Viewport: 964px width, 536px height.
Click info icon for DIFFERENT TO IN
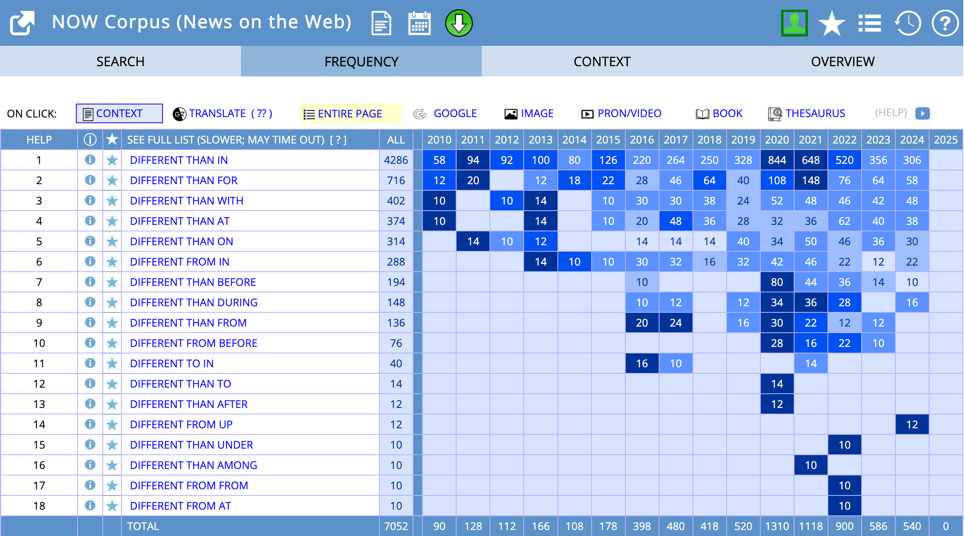[x=90, y=363]
